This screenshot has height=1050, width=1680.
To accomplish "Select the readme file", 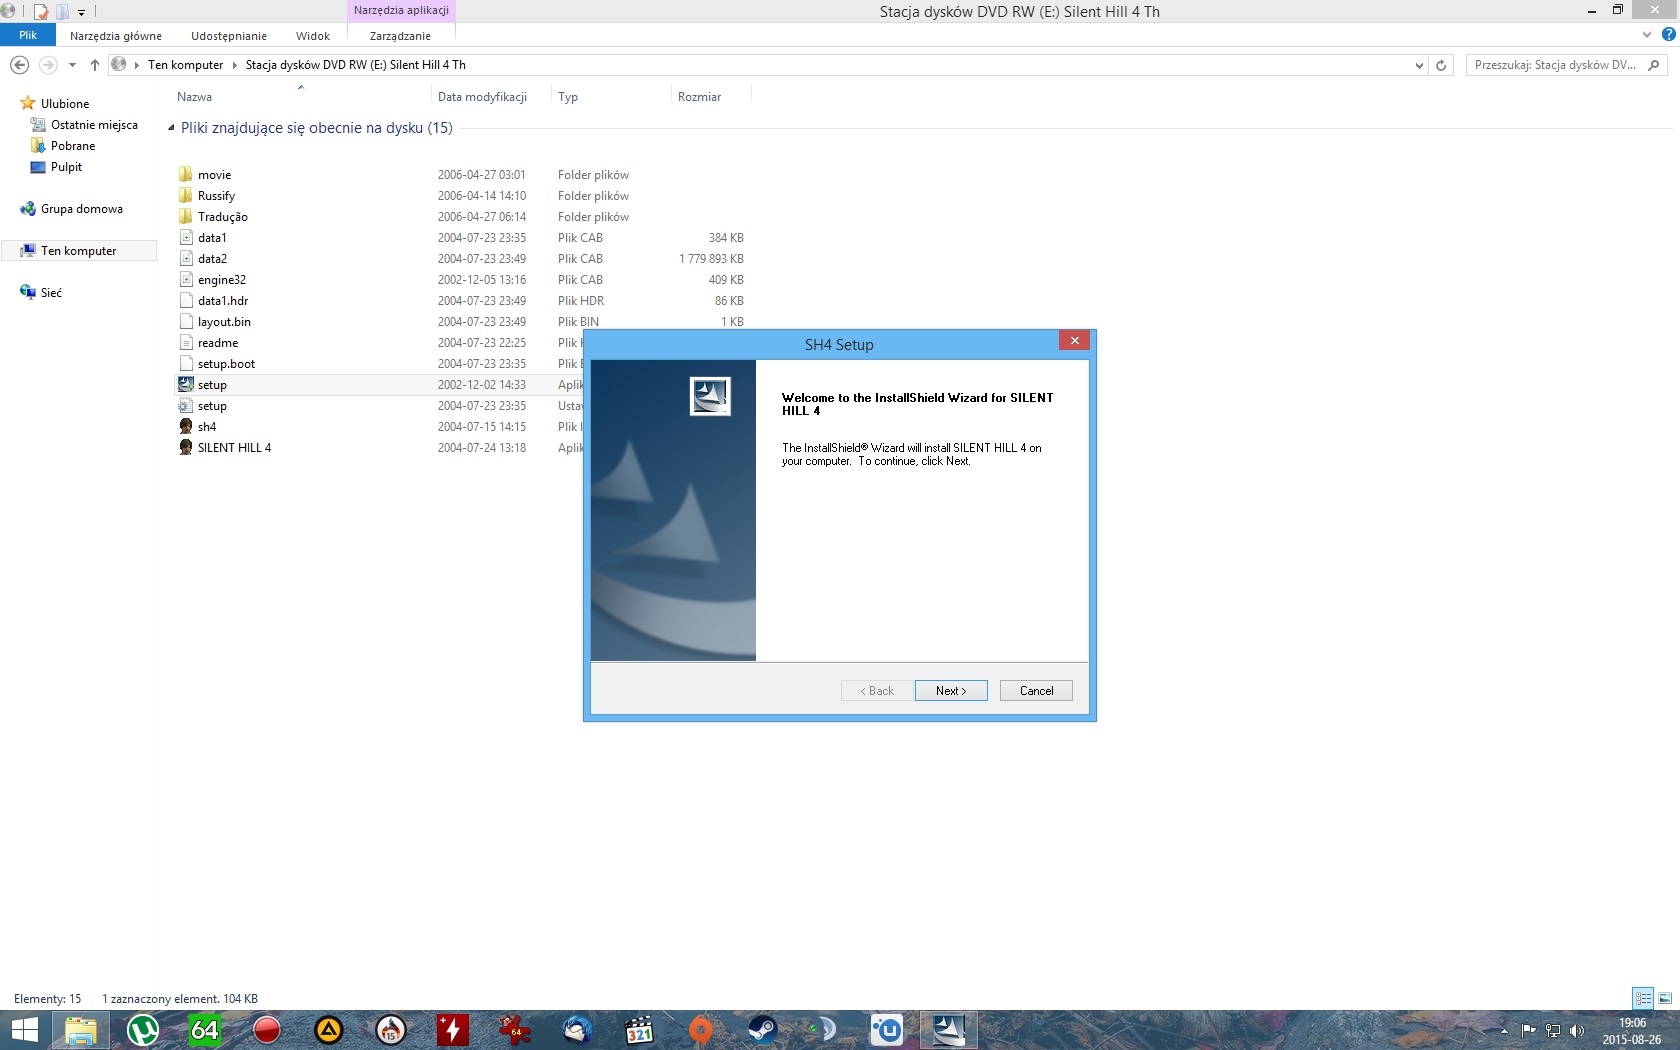I will point(217,343).
